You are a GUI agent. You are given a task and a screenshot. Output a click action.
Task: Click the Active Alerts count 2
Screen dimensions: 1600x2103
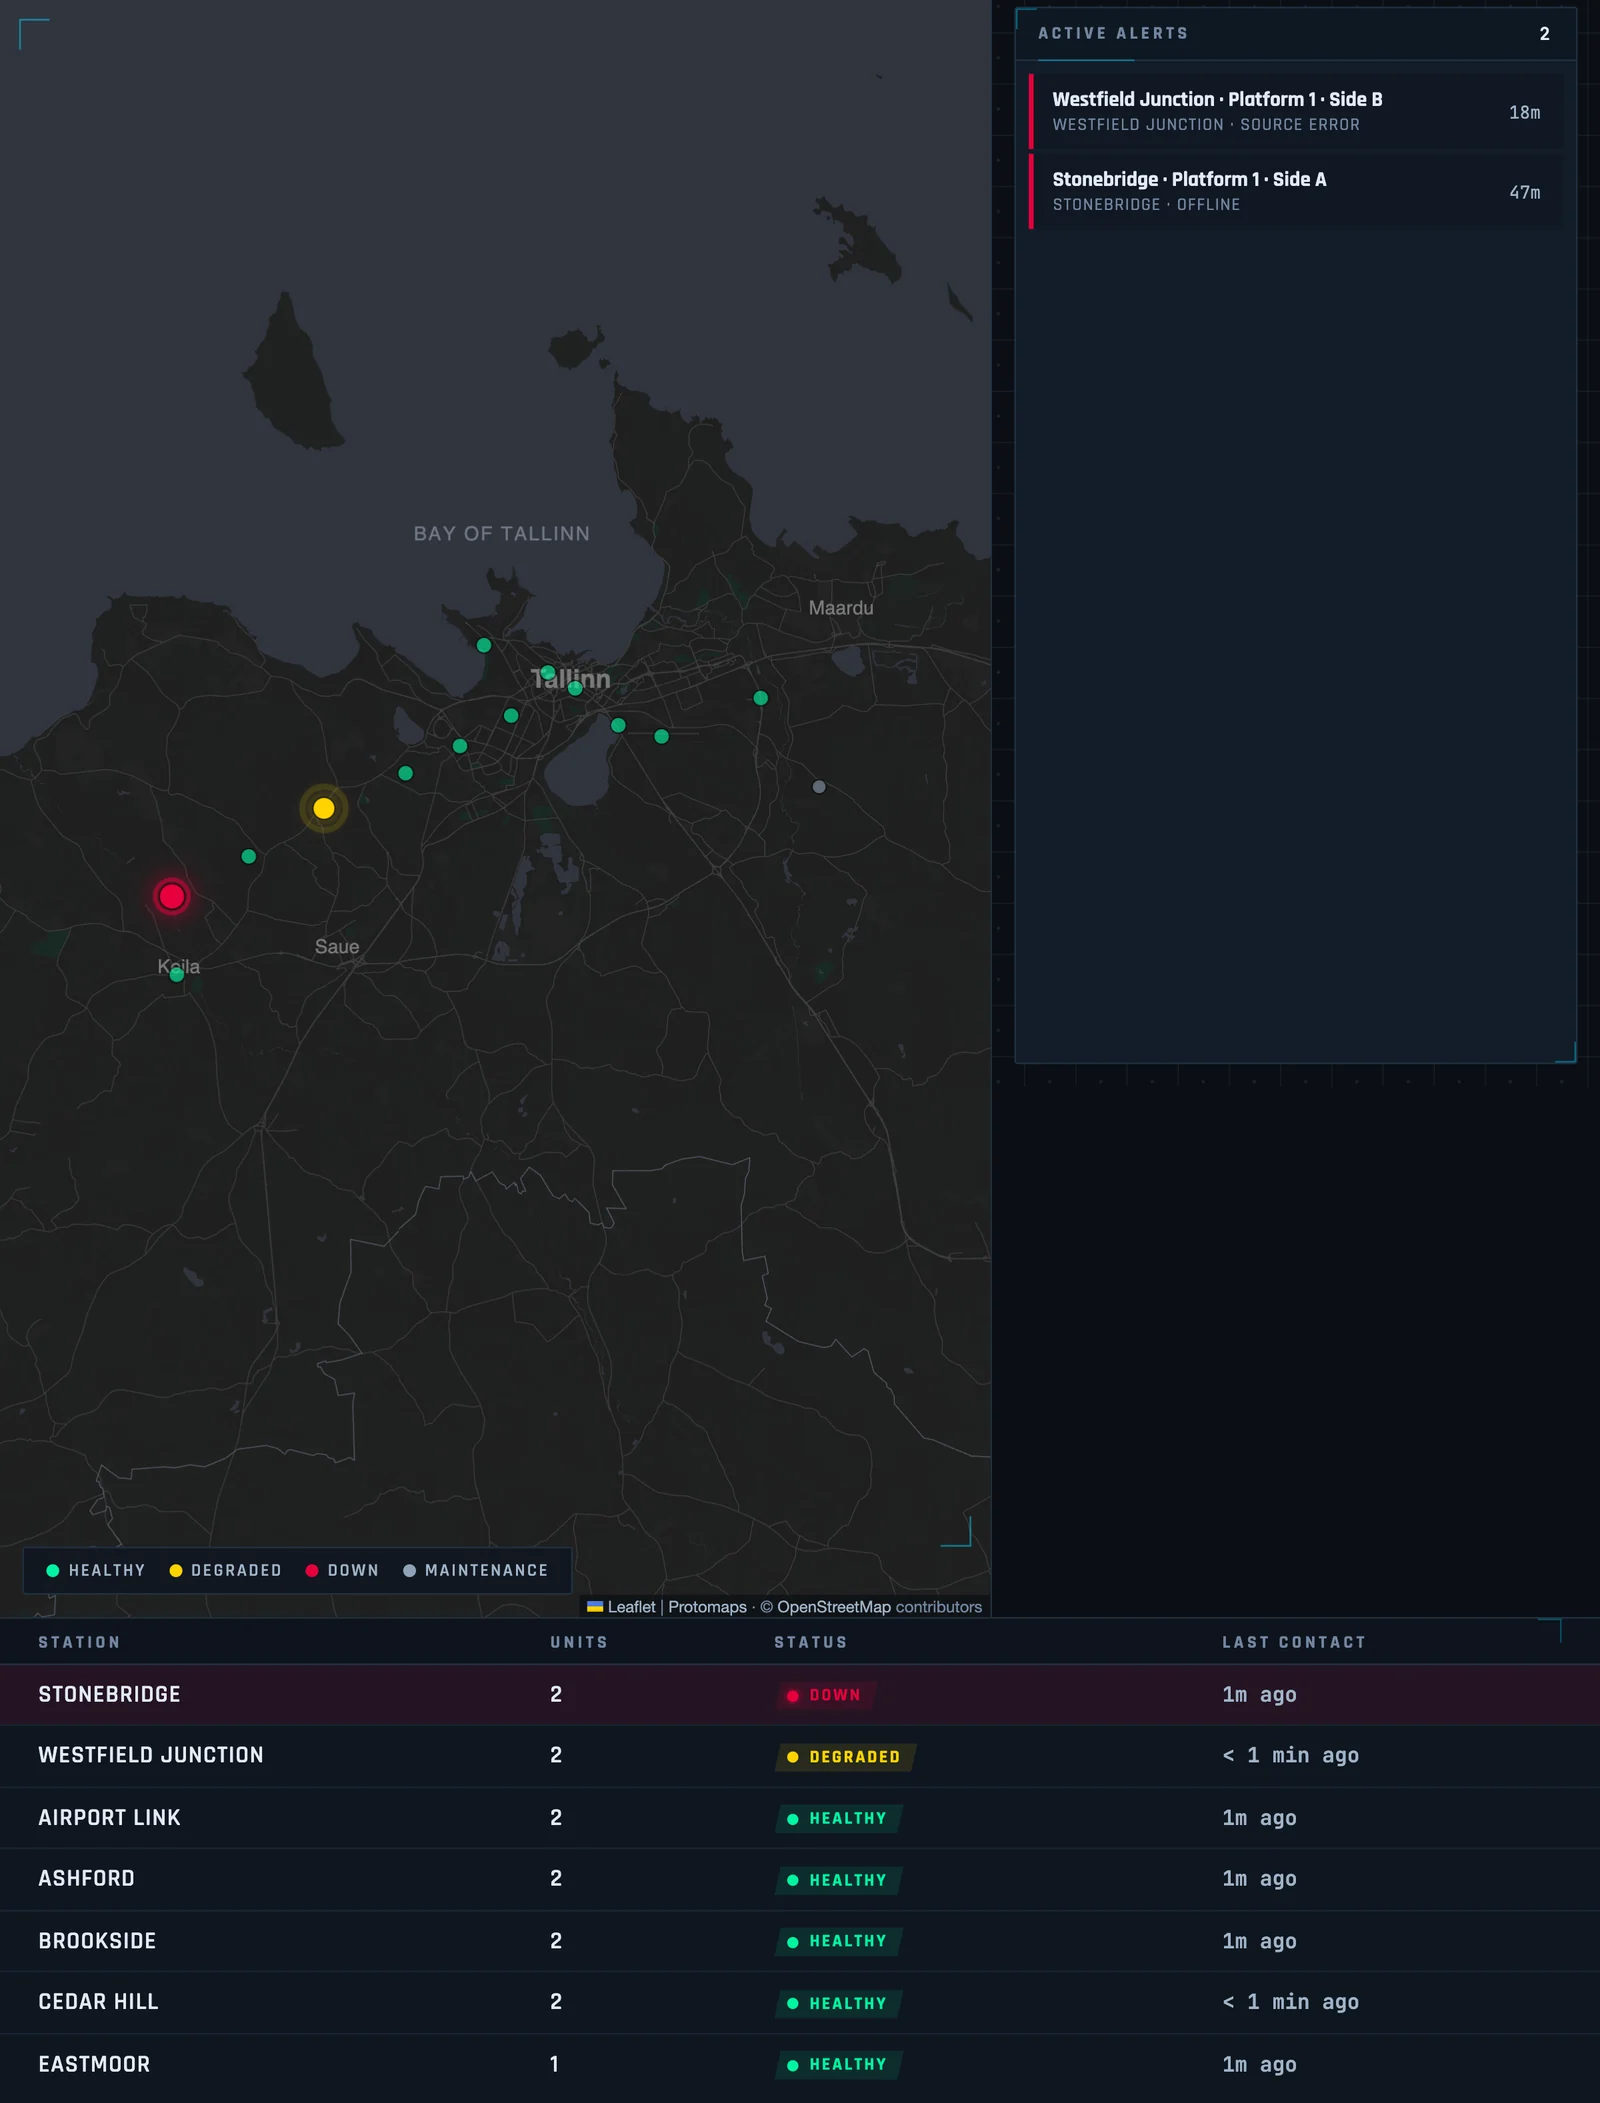1545,34
